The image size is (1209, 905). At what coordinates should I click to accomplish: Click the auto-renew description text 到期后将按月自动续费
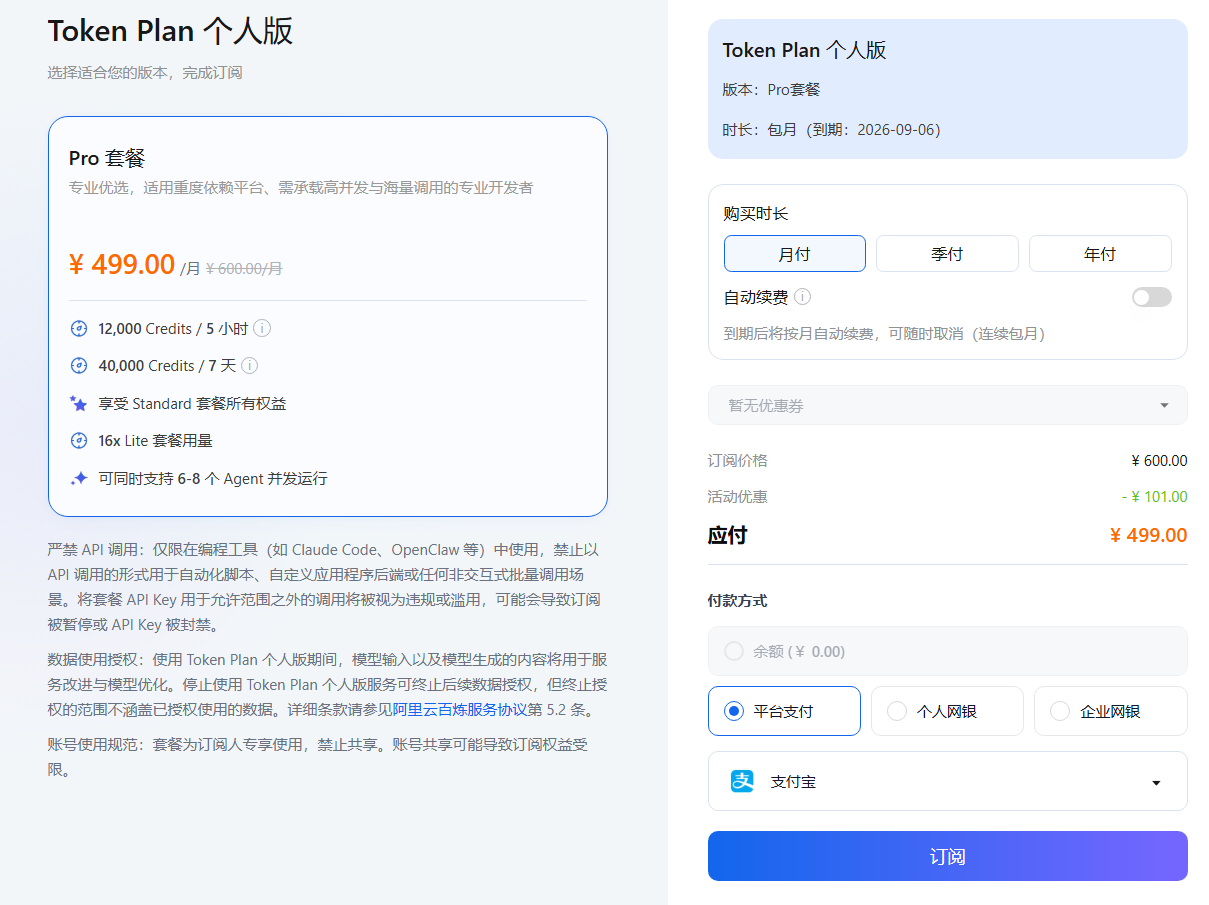[x=884, y=334]
